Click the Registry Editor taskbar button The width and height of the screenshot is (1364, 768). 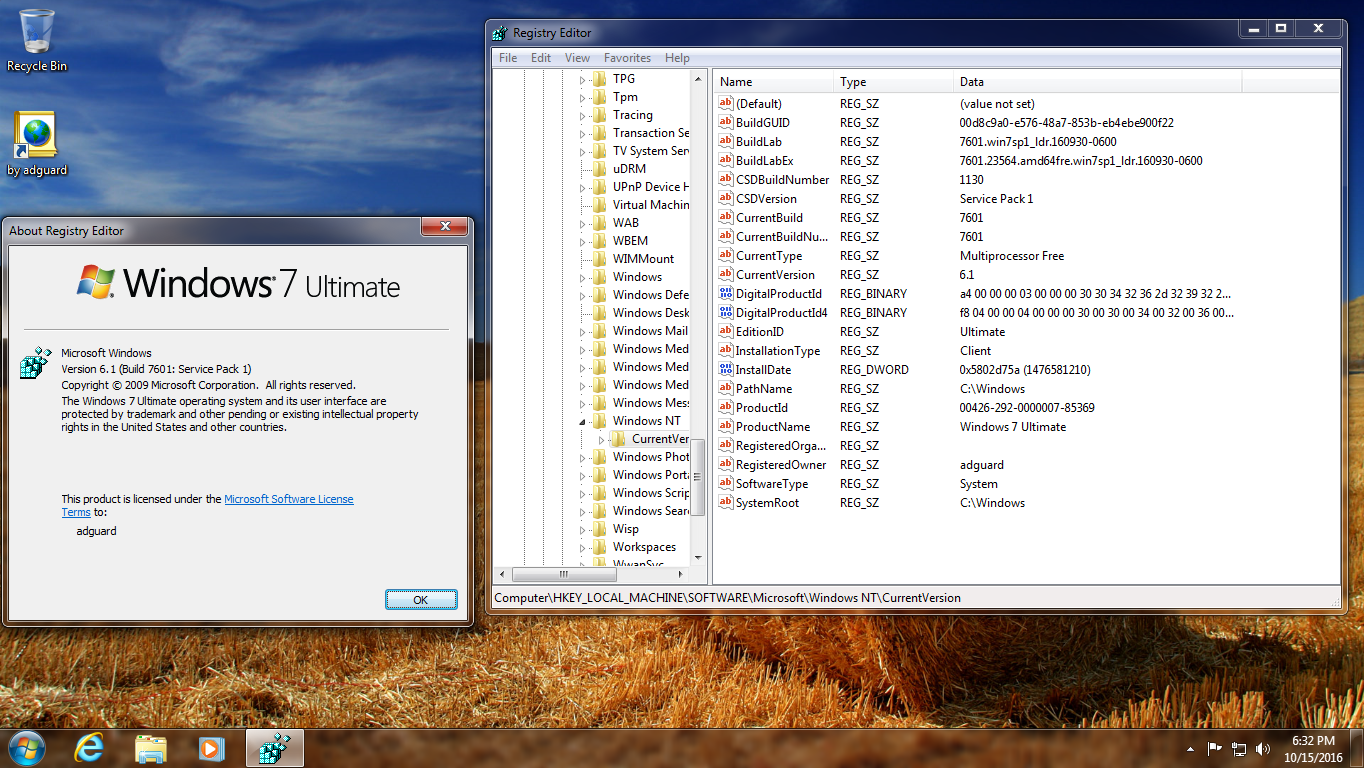pyautogui.click(x=274, y=748)
